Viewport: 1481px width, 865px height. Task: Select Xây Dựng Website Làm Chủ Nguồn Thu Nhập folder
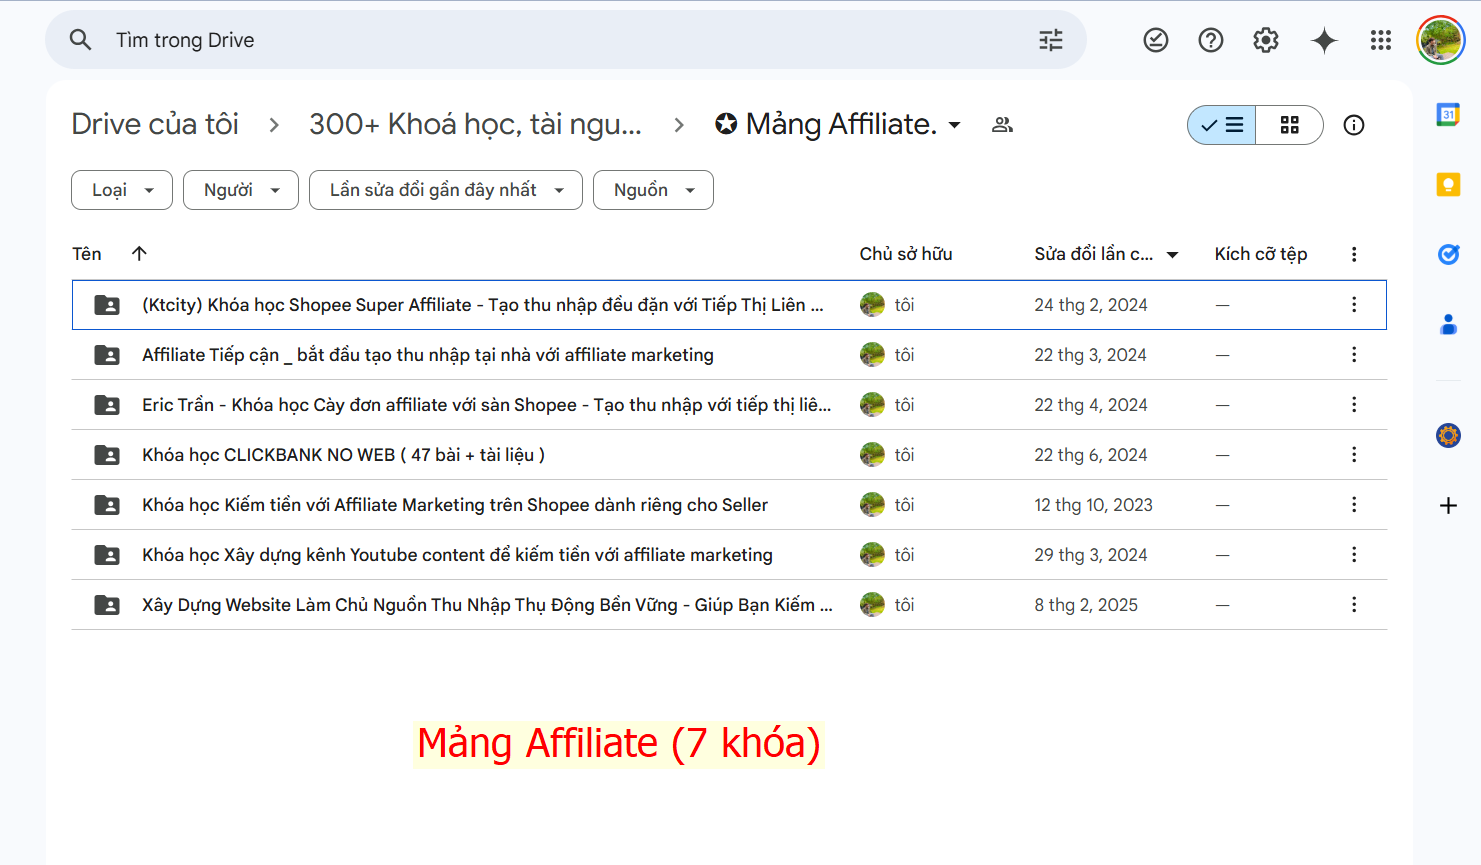(729, 605)
